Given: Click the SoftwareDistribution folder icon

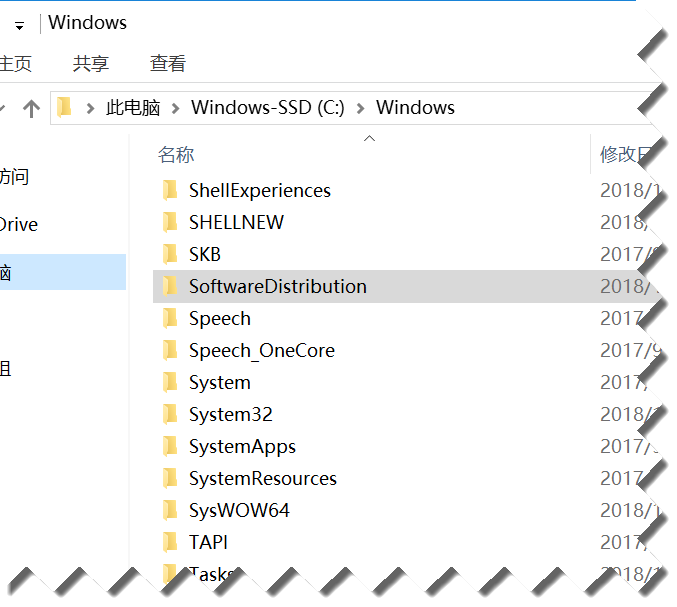Looking at the screenshot, I should [170, 286].
